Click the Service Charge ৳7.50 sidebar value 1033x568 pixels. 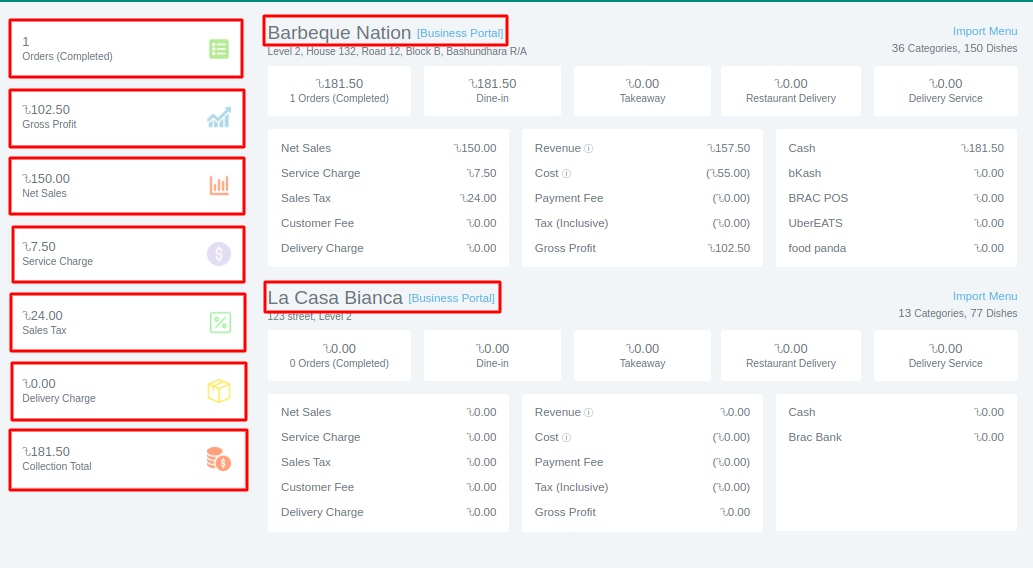(x=39, y=246)
